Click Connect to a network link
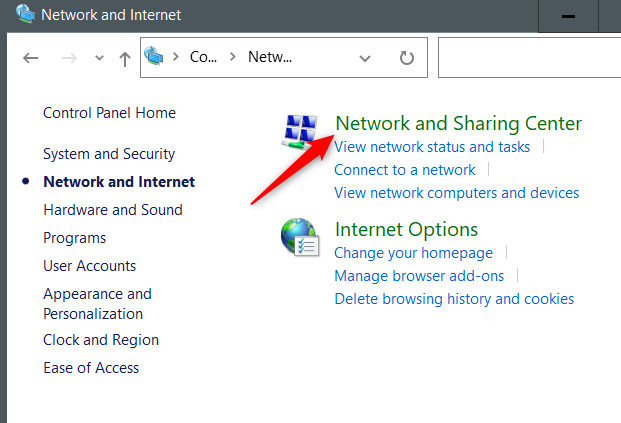 click(x=405, y=170)
